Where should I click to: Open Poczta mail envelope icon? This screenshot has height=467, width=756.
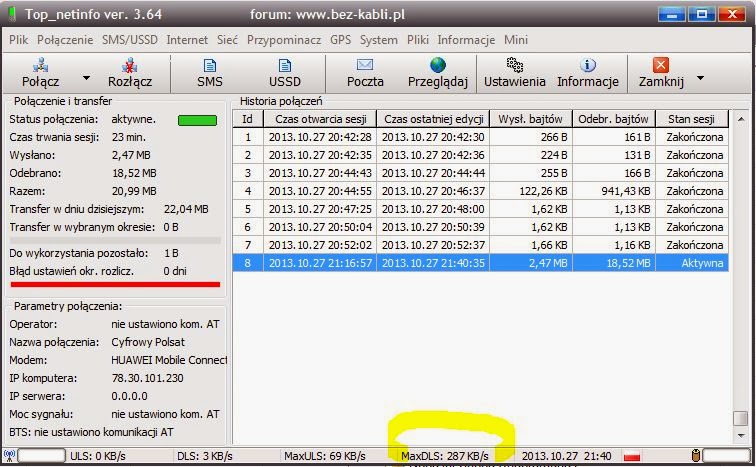coord(365,65)
